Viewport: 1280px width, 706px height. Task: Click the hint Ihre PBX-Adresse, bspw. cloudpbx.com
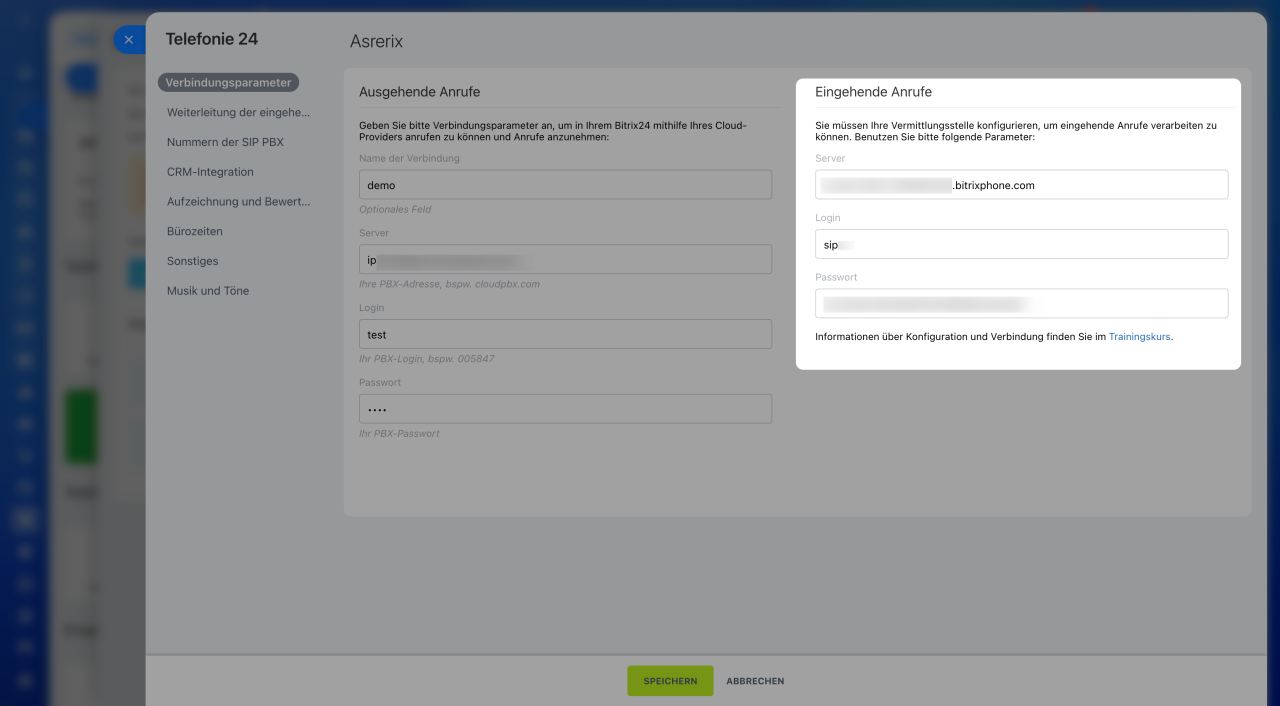[449, 284]
